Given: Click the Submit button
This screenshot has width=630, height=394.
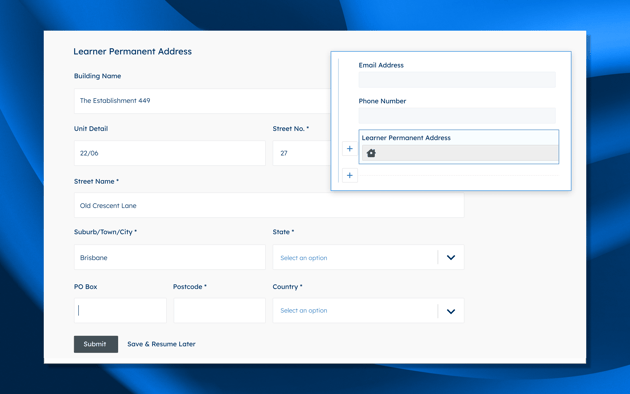Looking at the screenshot, I should 96,344.
